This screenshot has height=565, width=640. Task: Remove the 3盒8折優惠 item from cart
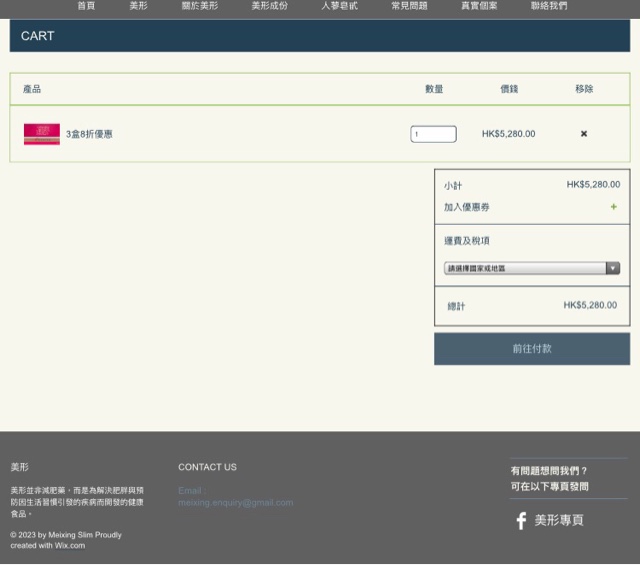pos(584,134)
